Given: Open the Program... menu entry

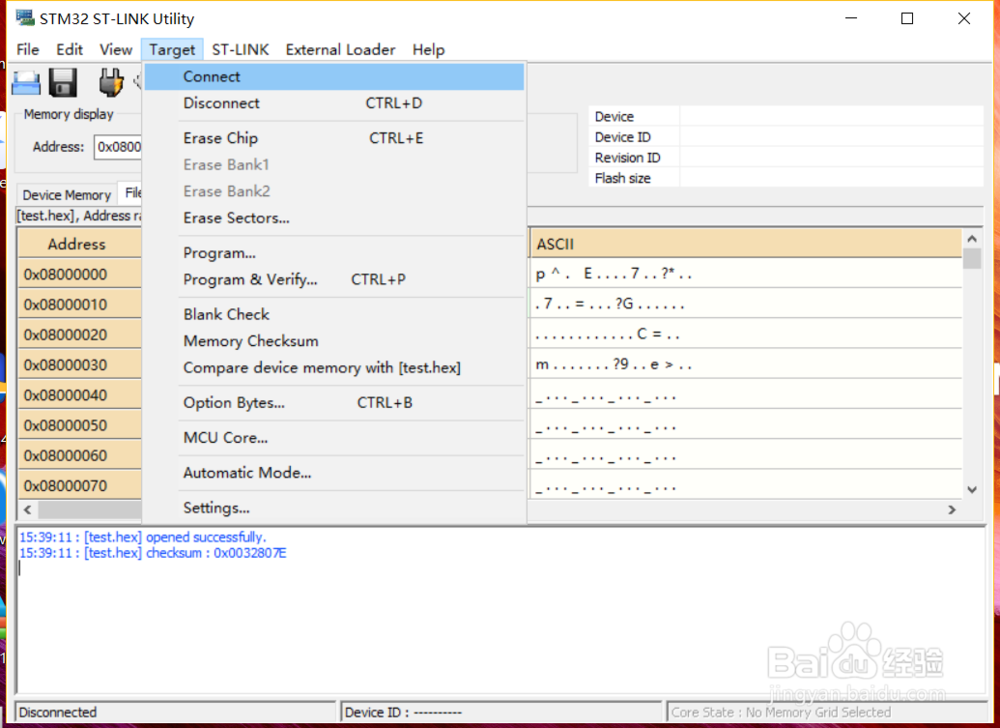Looking at the screenshot, I should coord(334,253).
